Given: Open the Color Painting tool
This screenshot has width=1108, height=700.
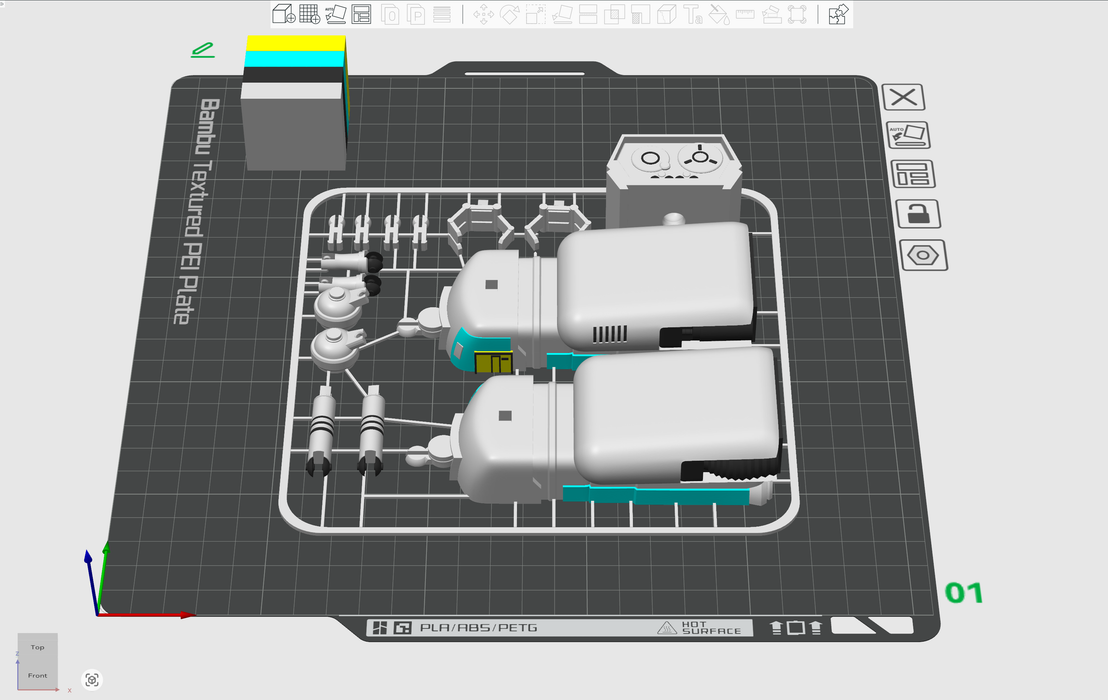Looking at the screenshot, I should click(x=719, y=14).
